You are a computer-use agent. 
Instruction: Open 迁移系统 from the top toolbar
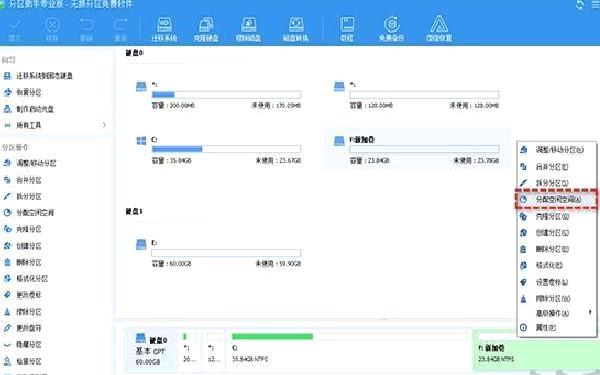(x=164, y=29)
